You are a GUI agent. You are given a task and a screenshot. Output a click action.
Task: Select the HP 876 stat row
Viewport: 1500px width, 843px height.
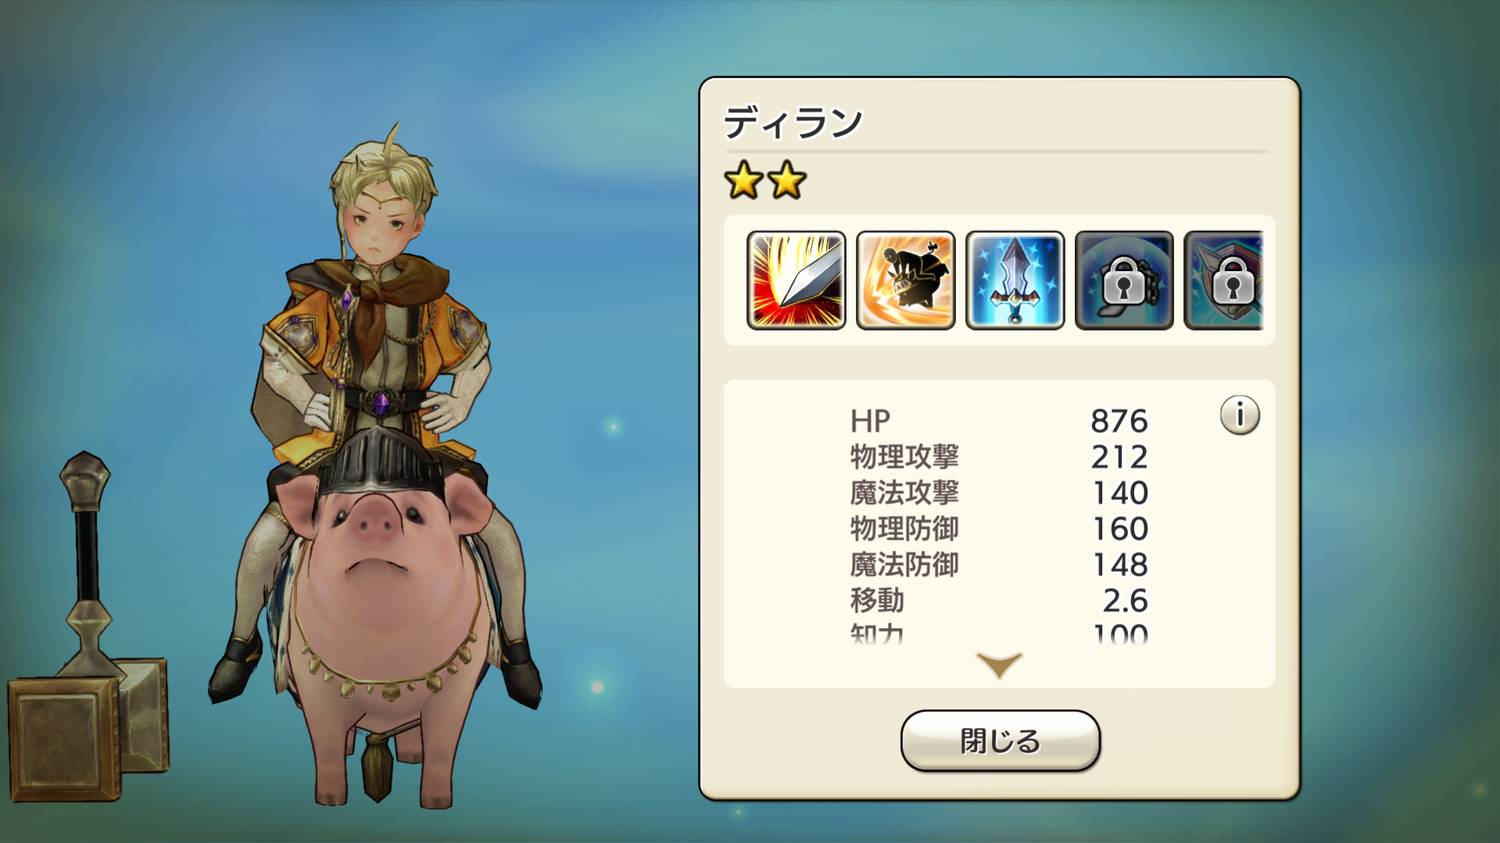pyautogui.click(x=999, y=421)
